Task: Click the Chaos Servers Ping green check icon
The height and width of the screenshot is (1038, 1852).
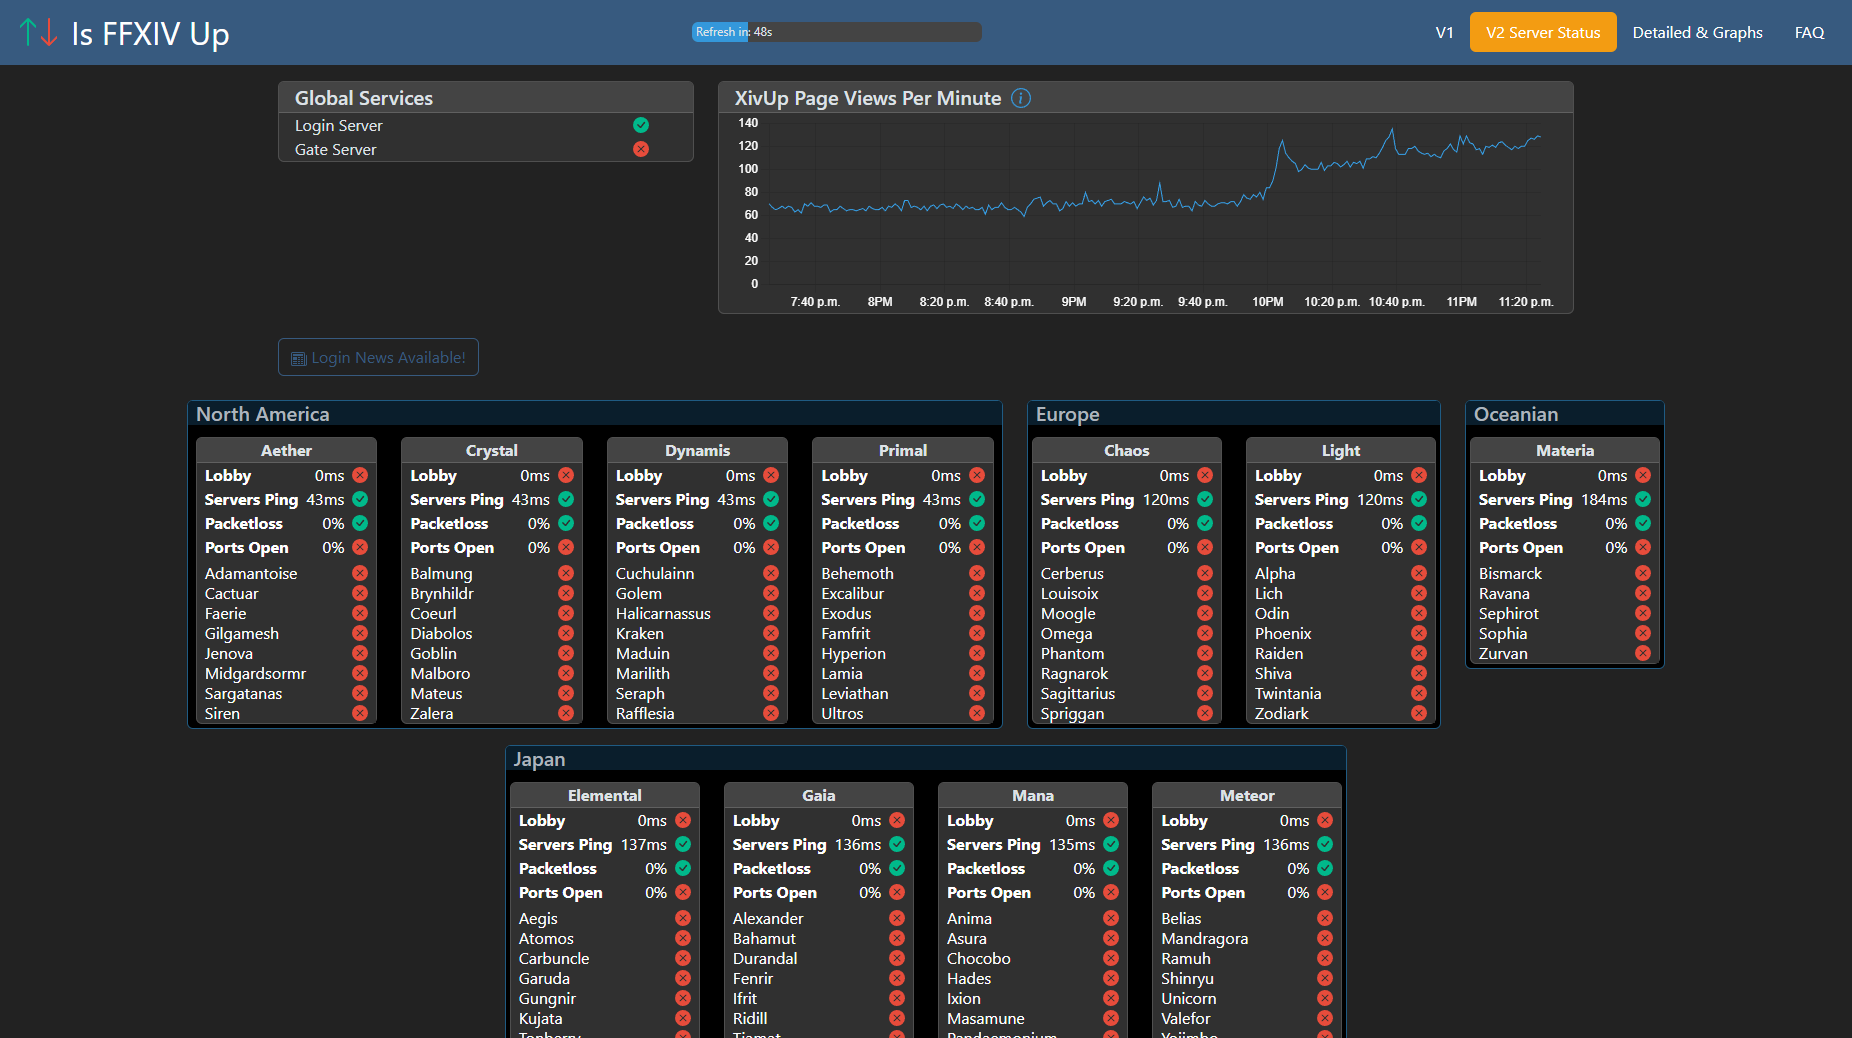Action: 1205,499
